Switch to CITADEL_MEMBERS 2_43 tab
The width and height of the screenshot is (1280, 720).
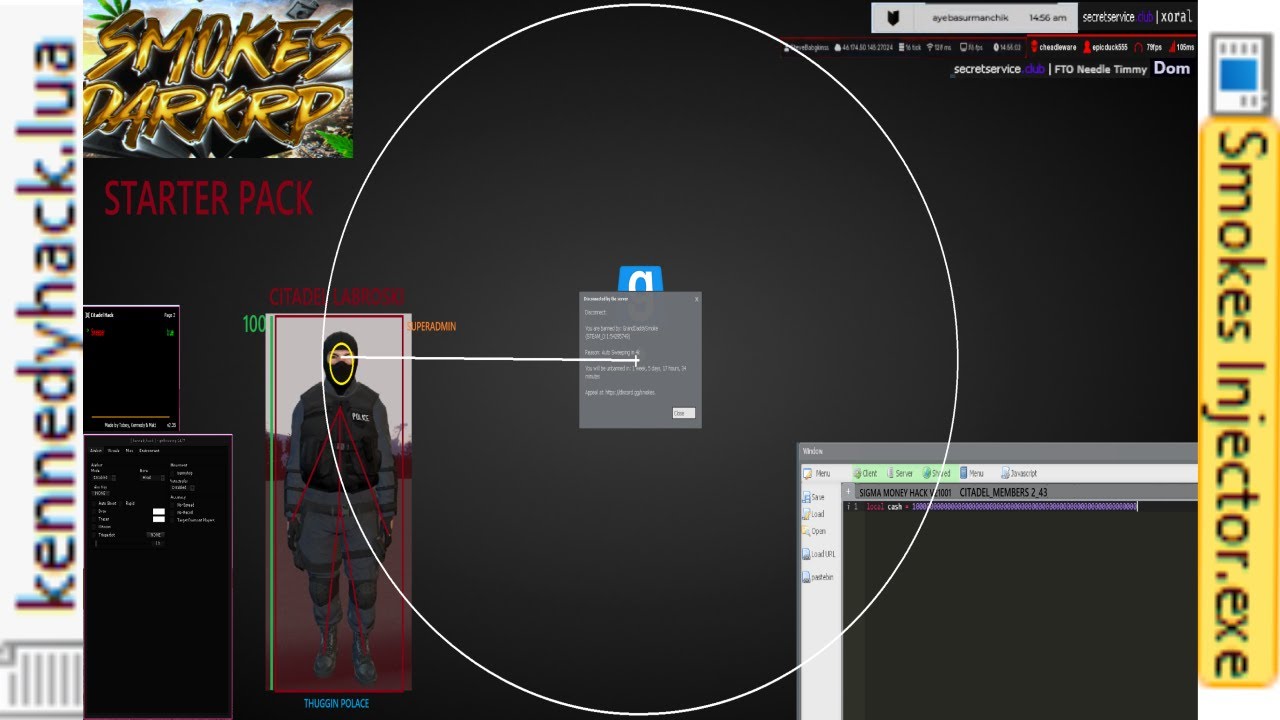pyautogui.click(x=1003, y=493)
